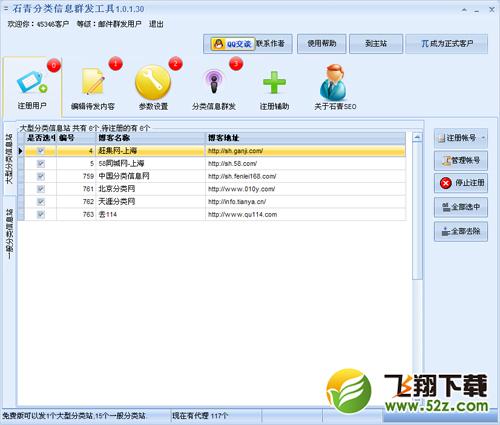The image size is (500, 425).
Task: Minimize the window
Action: click(x=477, y=10)
